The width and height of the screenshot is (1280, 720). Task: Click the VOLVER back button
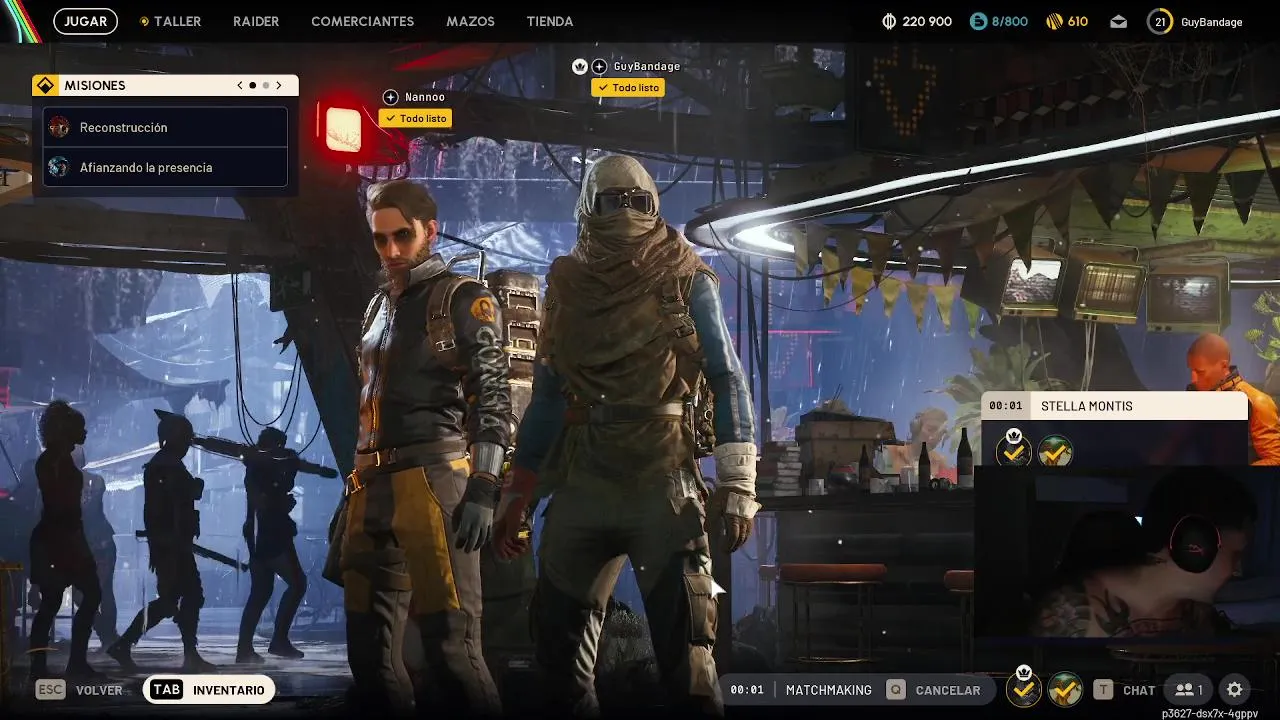click(99, 690)
